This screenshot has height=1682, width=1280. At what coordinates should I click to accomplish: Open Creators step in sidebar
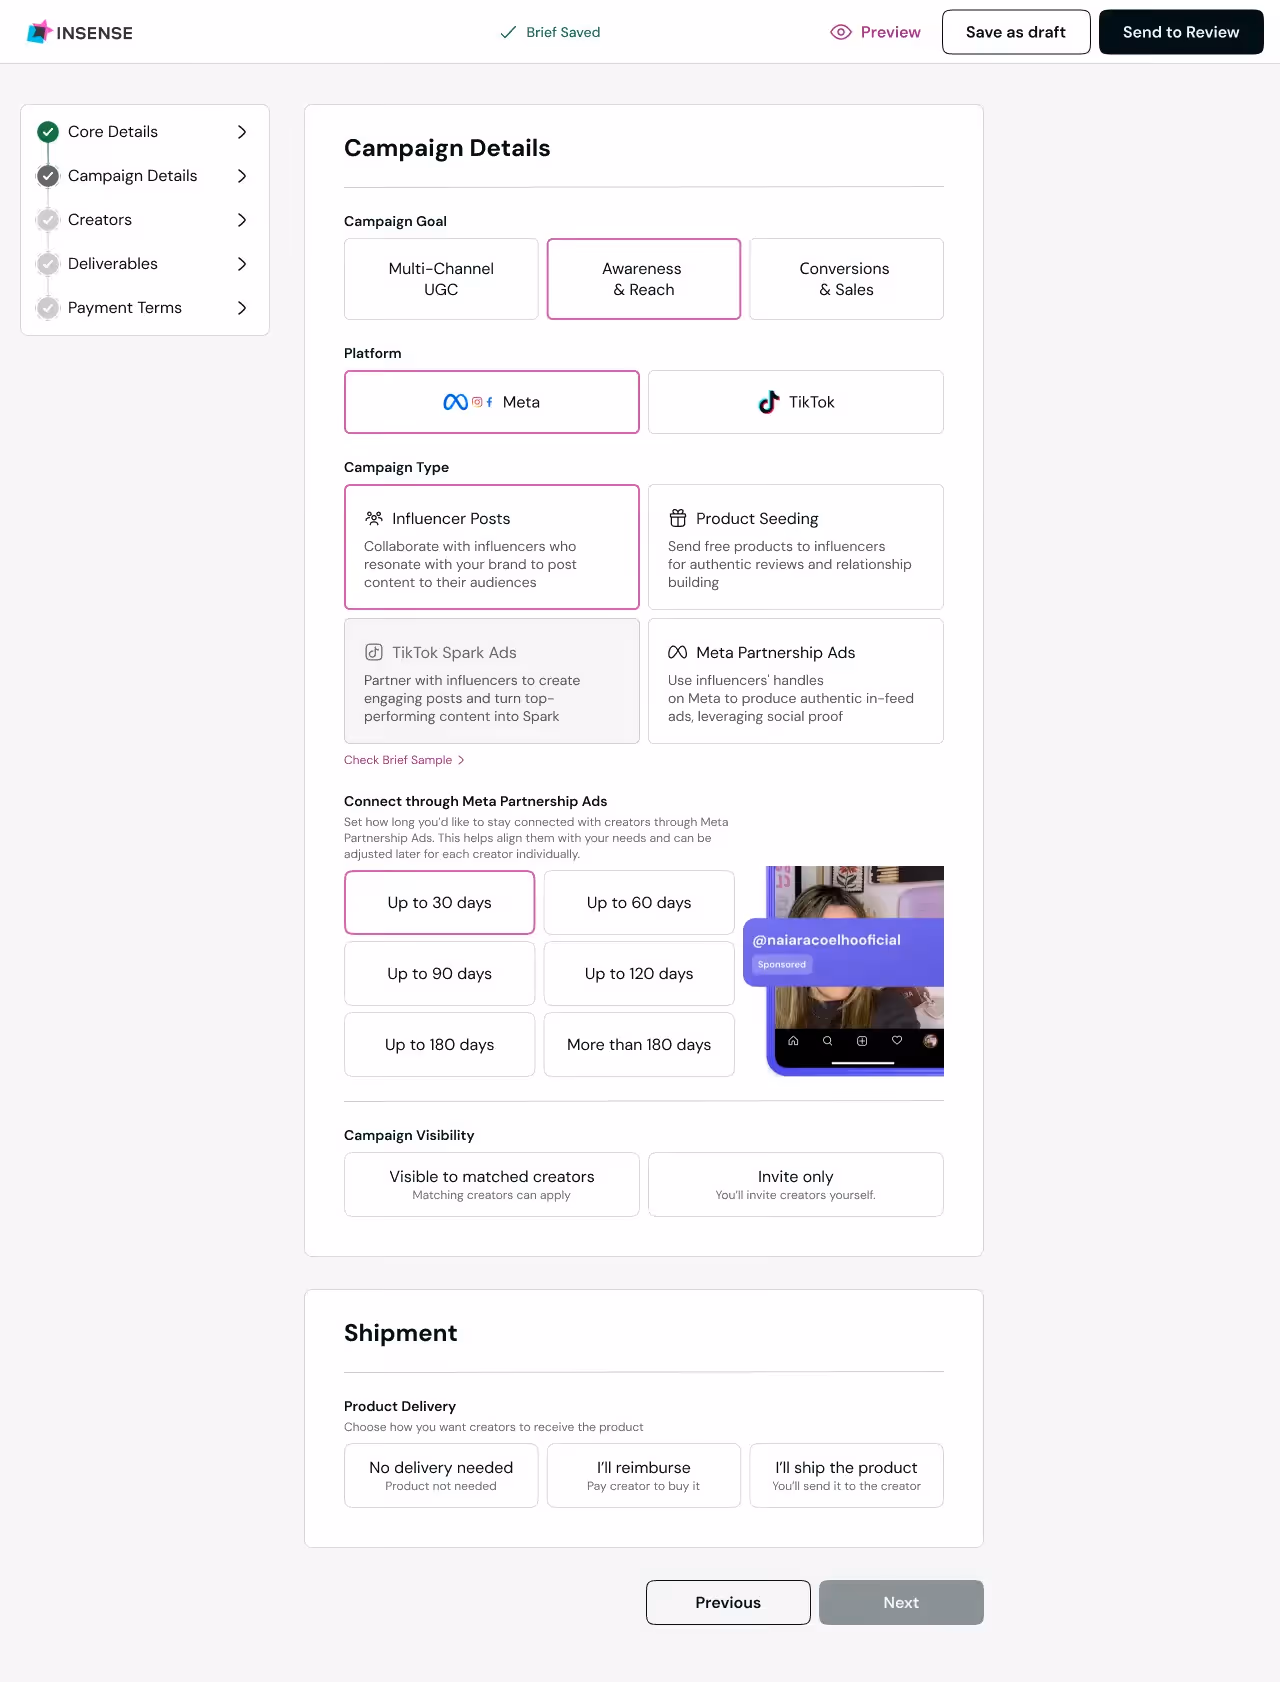pyautogui.click(x=145, y=220)
